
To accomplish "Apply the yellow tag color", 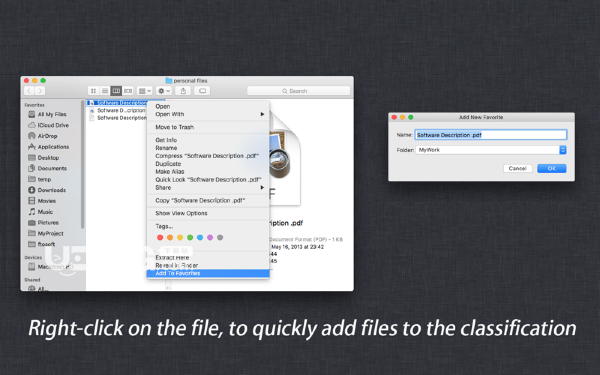I will point(180,238).
